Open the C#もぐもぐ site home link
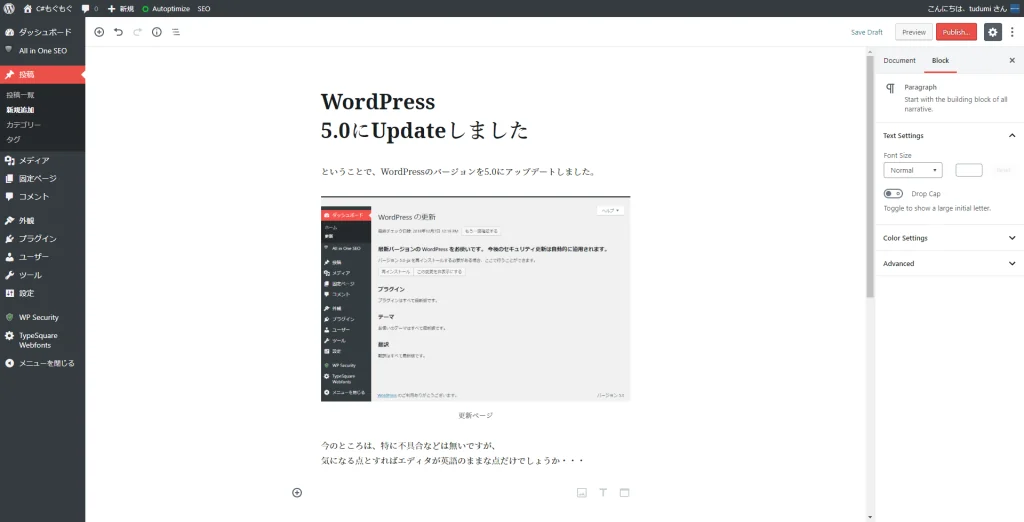The width and height of the screenshot is (1024, 522). click(x=48, y=9)
